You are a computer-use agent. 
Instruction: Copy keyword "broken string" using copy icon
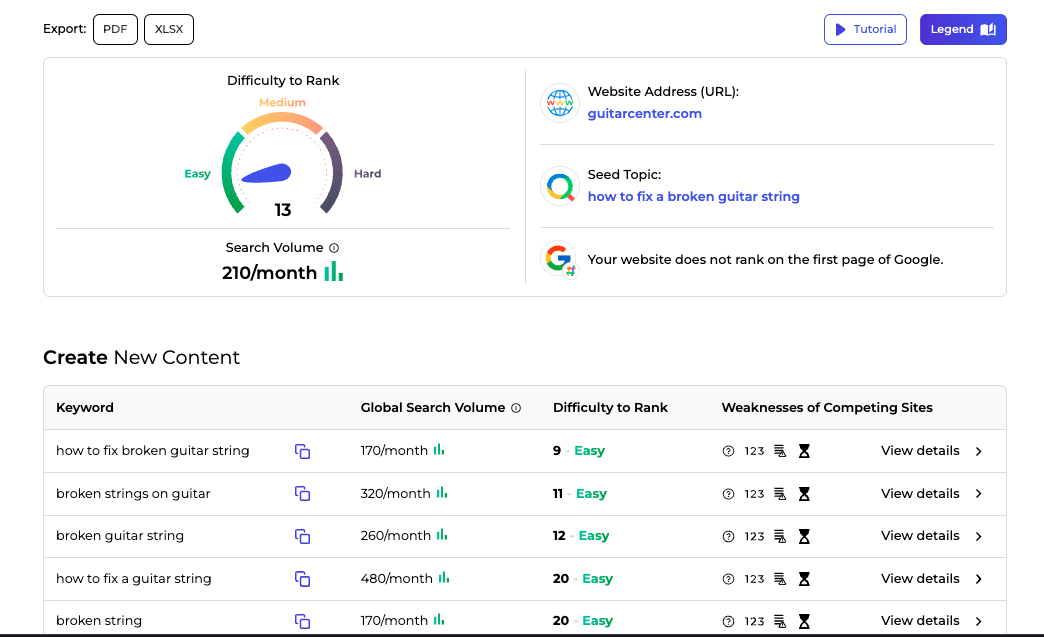(x=303, y=621)
